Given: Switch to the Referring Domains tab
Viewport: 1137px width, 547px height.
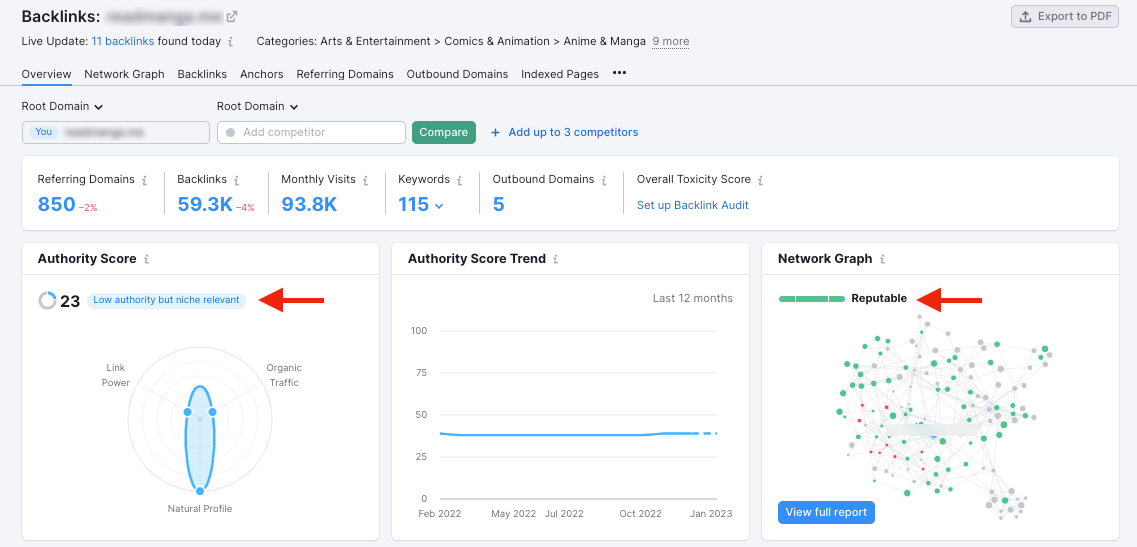Looking at the screenshot, I should coord(345,74).
